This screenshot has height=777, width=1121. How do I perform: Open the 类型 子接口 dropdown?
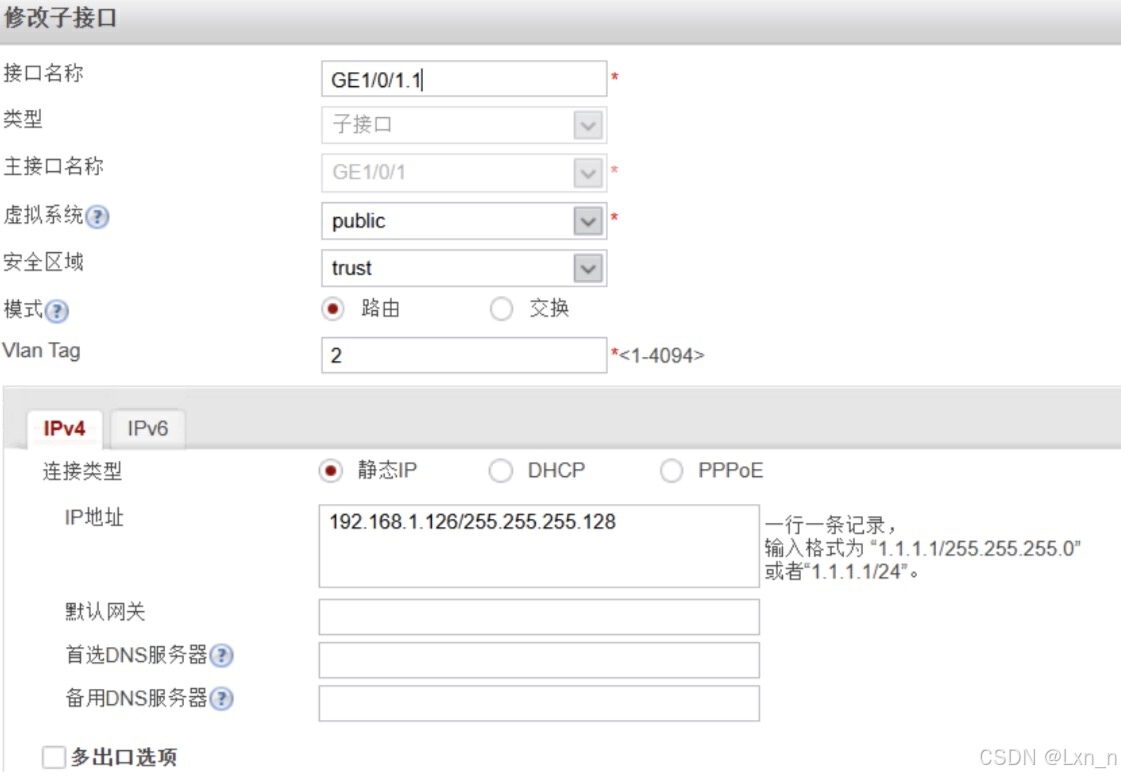click(x=588, y=125)
